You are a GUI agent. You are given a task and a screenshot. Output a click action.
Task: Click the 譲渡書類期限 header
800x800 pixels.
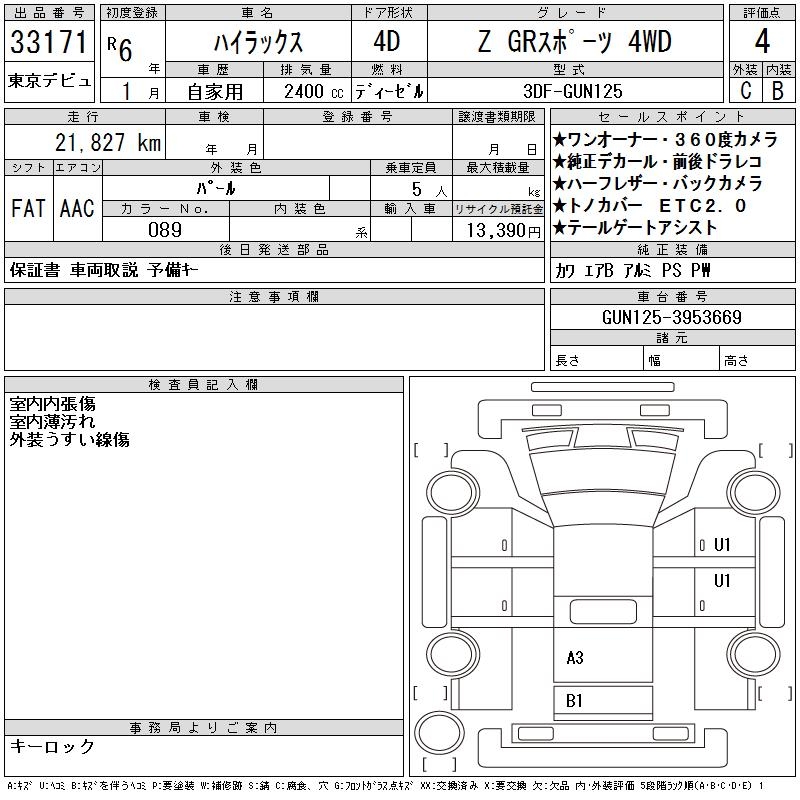tap(497, 117)
